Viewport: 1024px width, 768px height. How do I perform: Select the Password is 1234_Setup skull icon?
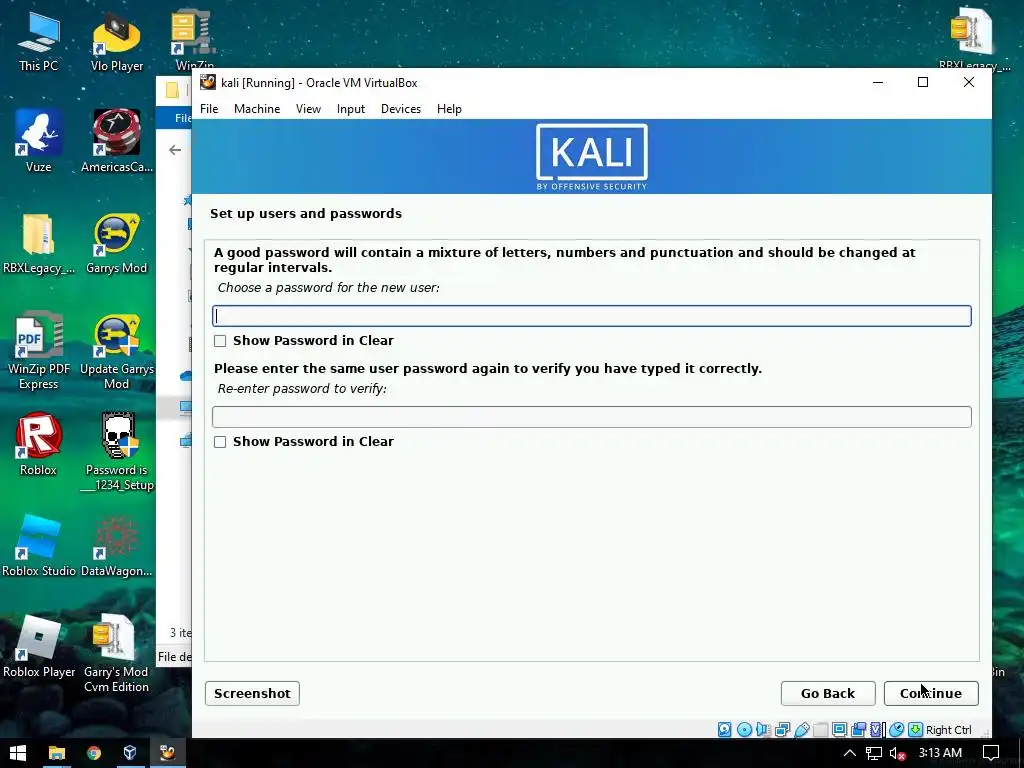pyautogui.click(x=118, y=451)
